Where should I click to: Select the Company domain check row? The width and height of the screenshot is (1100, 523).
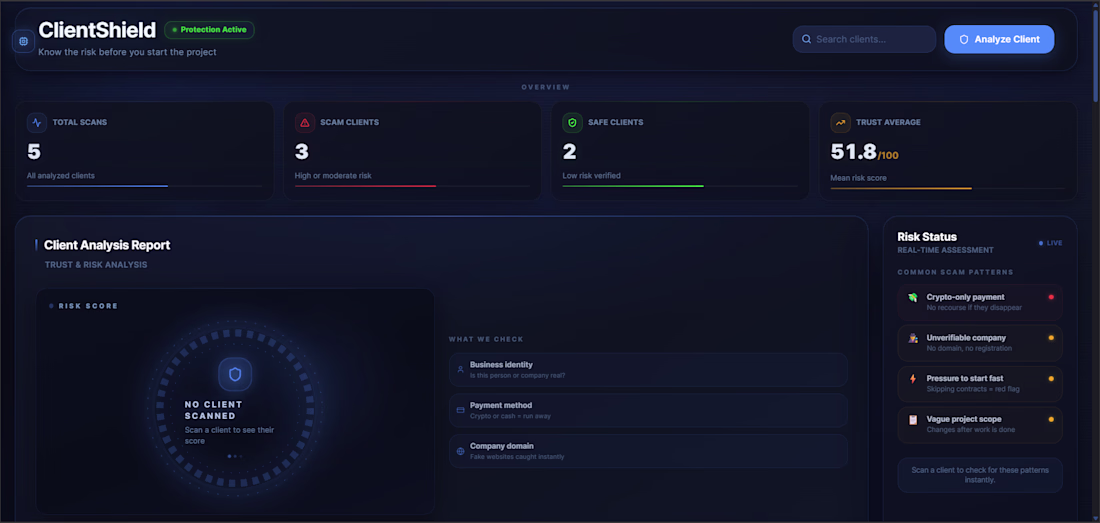[648, 451]
